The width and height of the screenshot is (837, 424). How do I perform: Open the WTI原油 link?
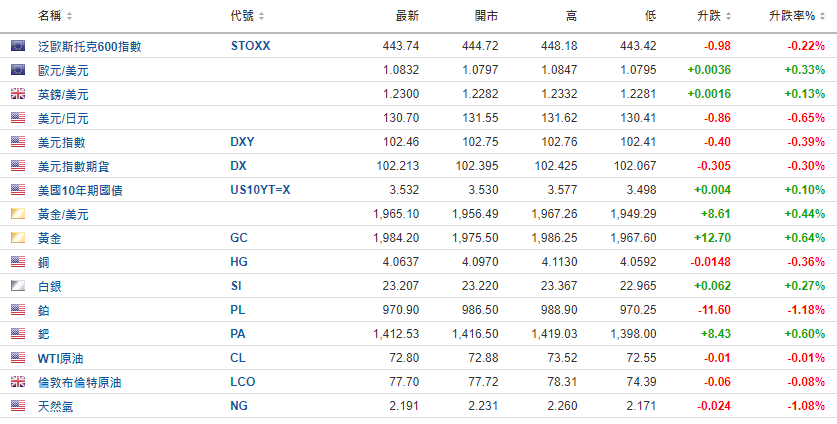(60, 358)
